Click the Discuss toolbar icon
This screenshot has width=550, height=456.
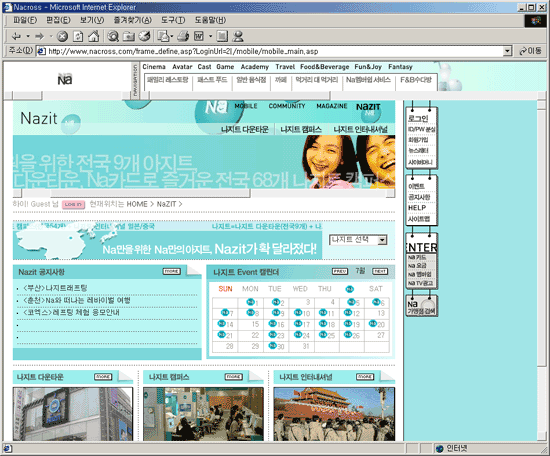[222, 36]
